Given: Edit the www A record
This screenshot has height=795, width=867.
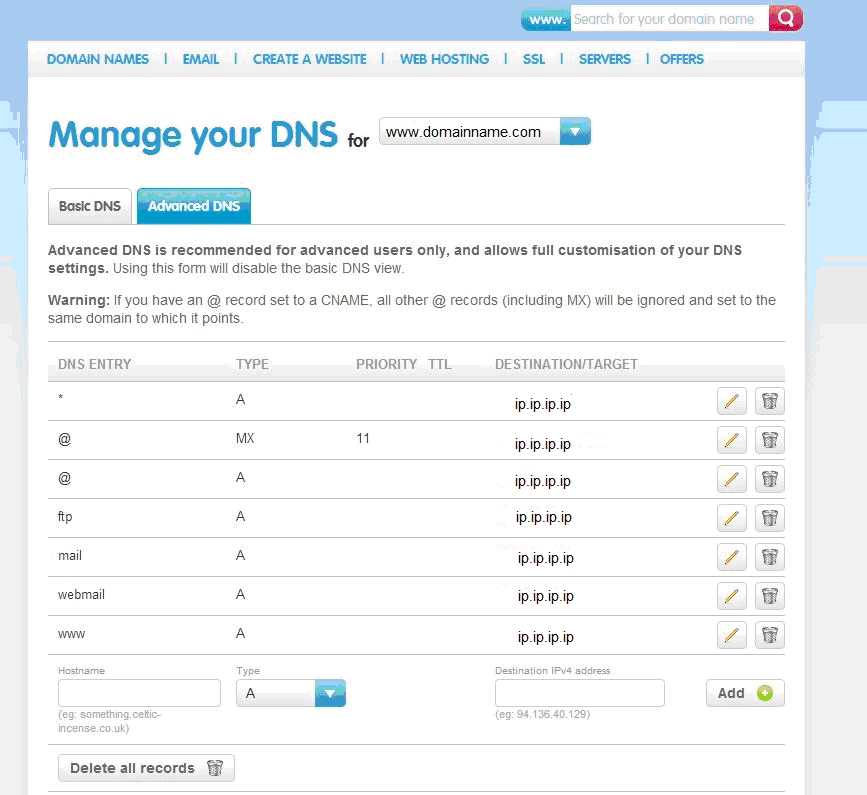Looking at the screenshot, I should pyautogui.click(x=732, y=635).
